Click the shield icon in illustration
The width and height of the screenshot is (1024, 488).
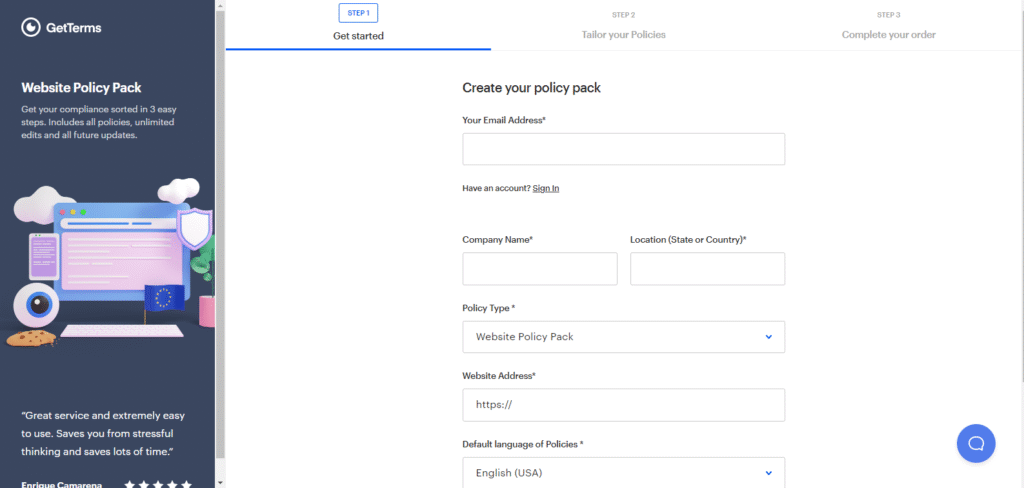click(194, 229)
